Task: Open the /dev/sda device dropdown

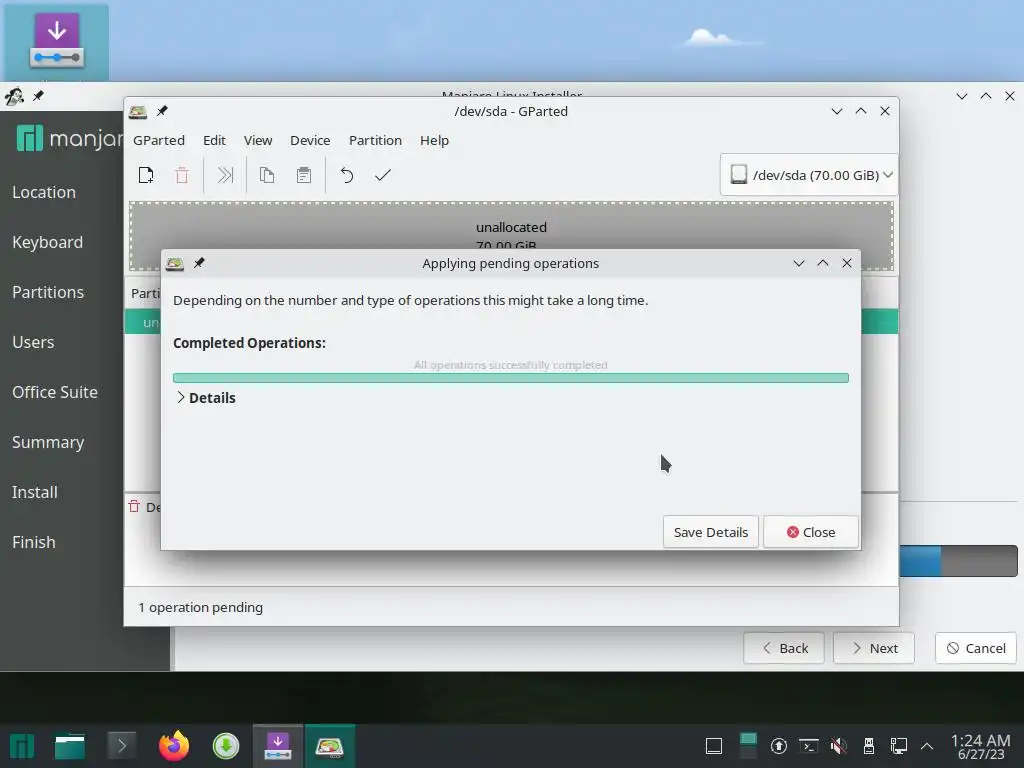Action: (x=809, y=175)
